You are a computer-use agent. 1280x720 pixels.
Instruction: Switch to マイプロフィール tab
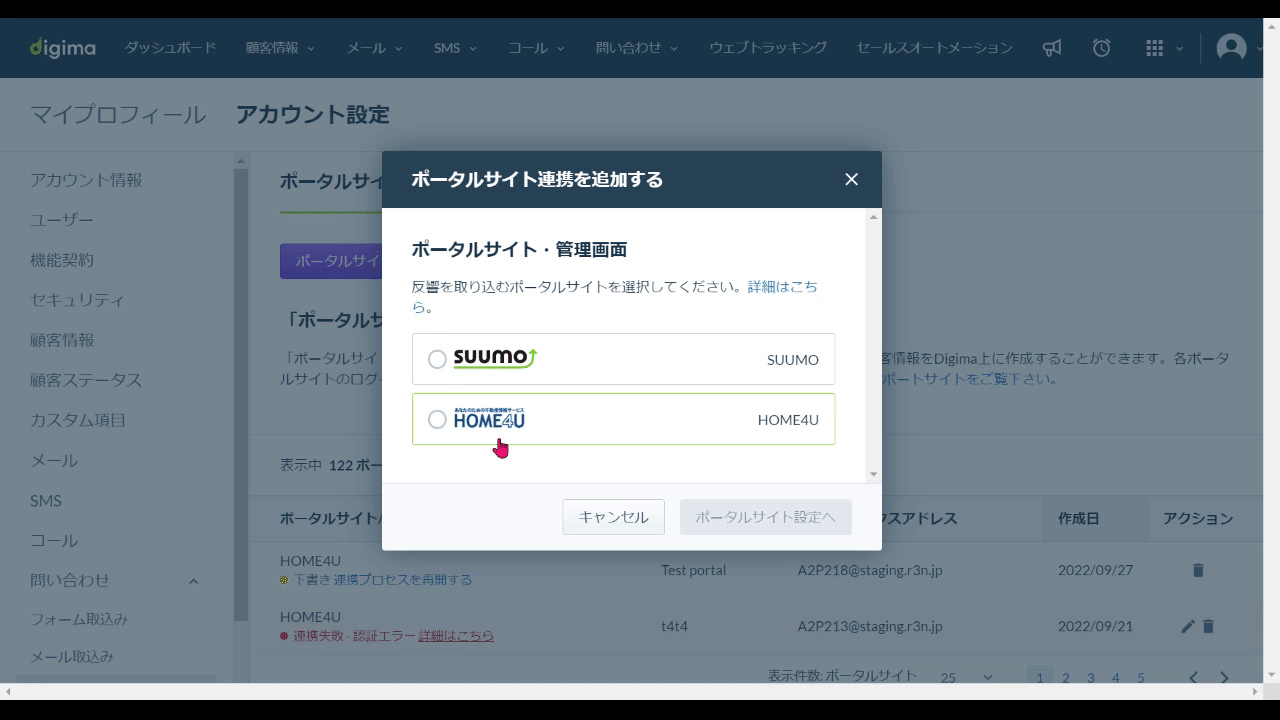coord(118,115)
